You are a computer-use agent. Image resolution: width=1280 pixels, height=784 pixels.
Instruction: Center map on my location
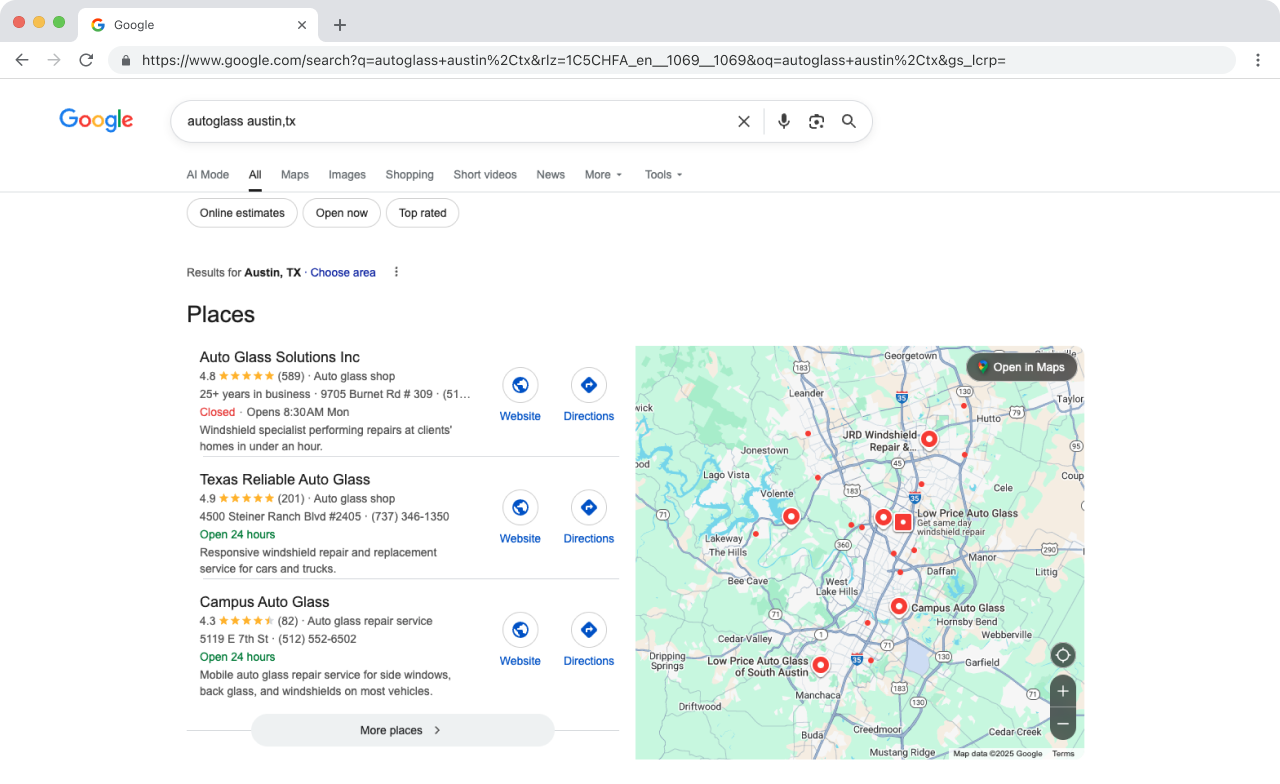(1063, 656)
